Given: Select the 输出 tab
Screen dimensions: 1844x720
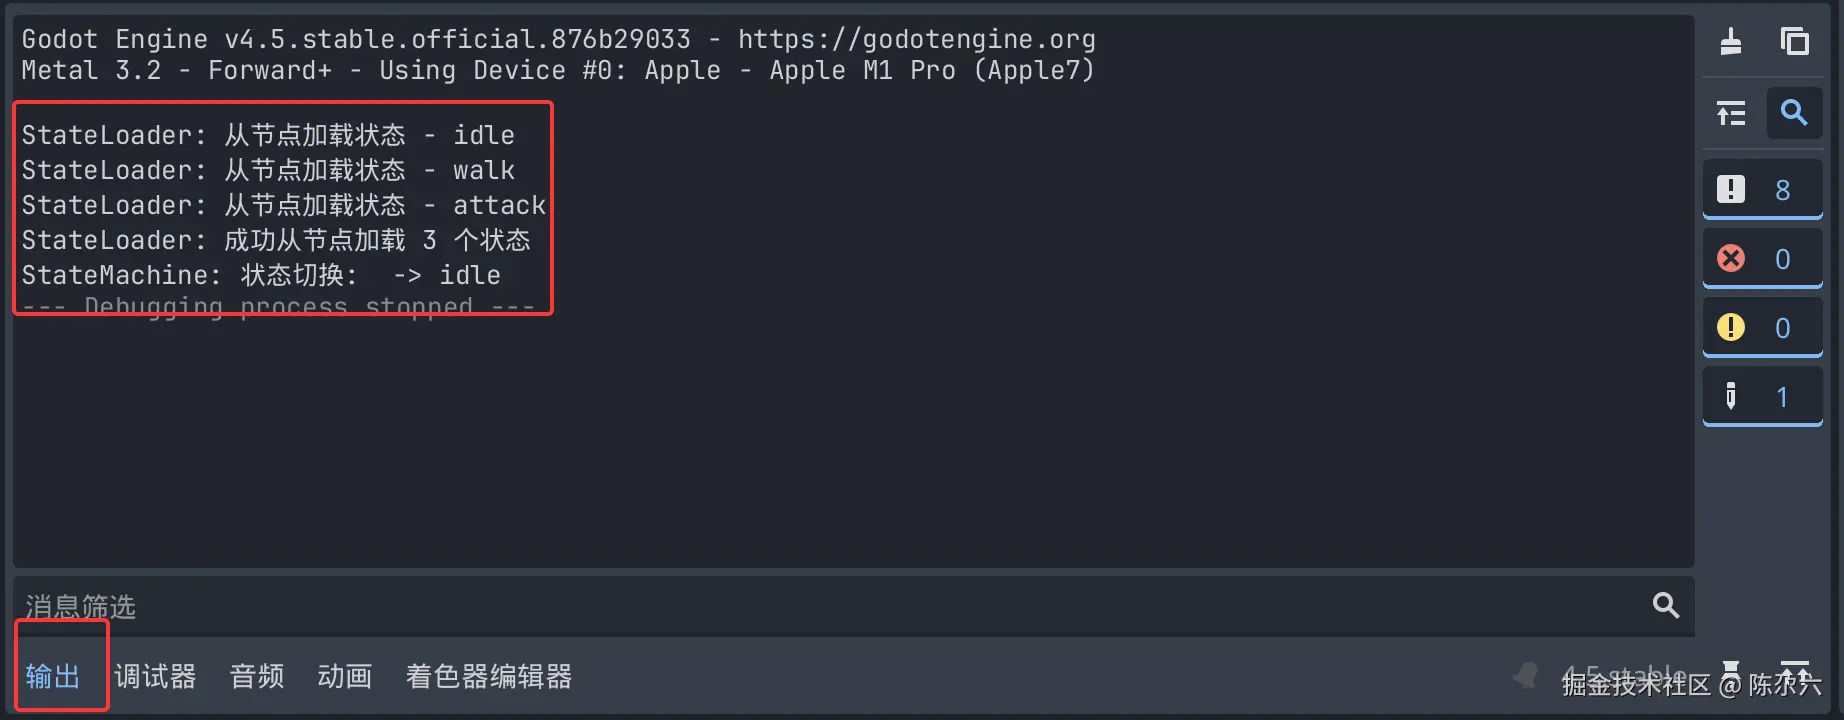Looking at the screenshot, I should 53,676.
